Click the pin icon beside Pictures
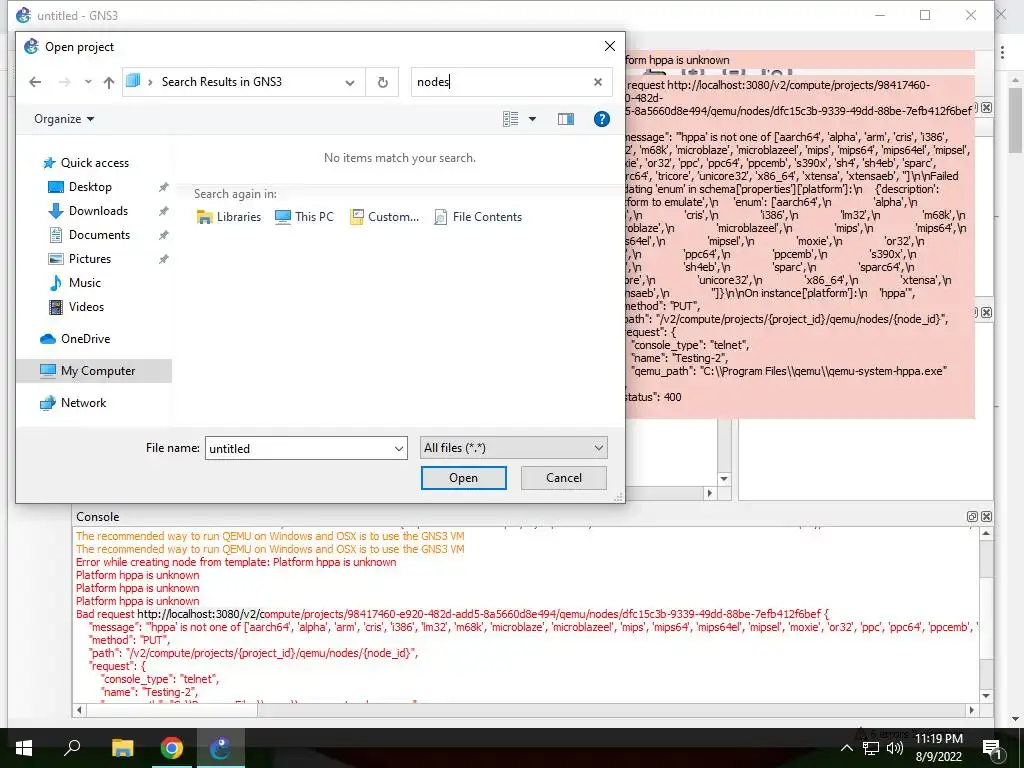 163,259
